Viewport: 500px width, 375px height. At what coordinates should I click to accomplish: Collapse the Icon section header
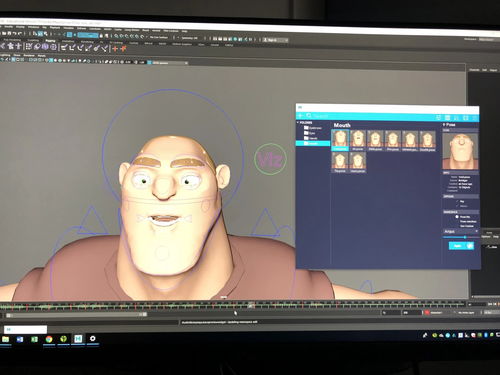tap(461, 130)
